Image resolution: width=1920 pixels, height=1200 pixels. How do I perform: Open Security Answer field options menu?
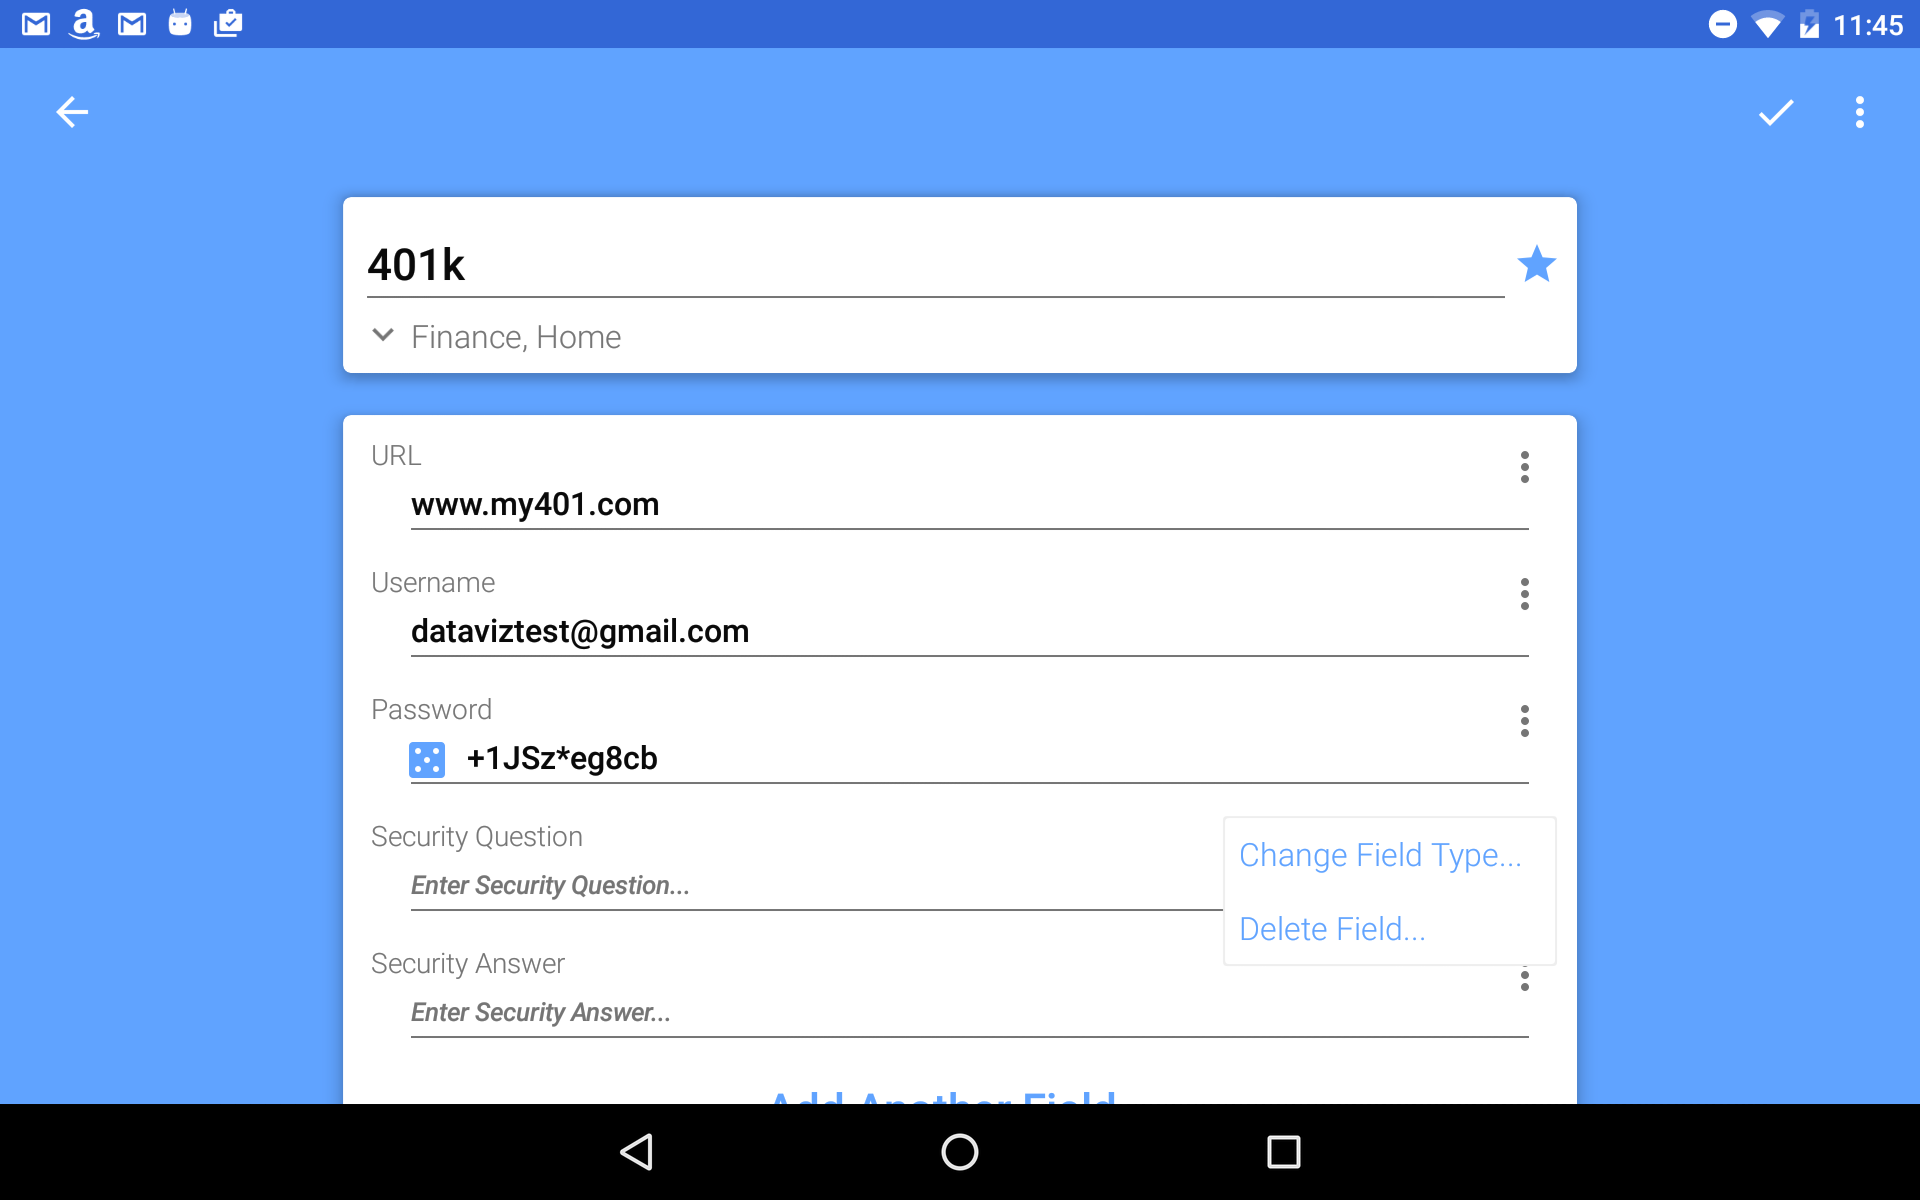(1524, 980)
